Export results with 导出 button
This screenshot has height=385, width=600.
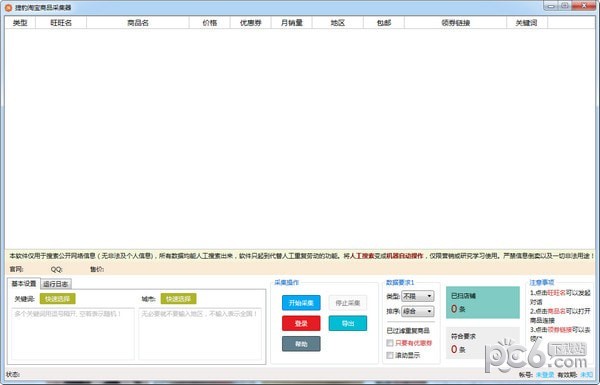pyautogui.click(x=347, y=323)
